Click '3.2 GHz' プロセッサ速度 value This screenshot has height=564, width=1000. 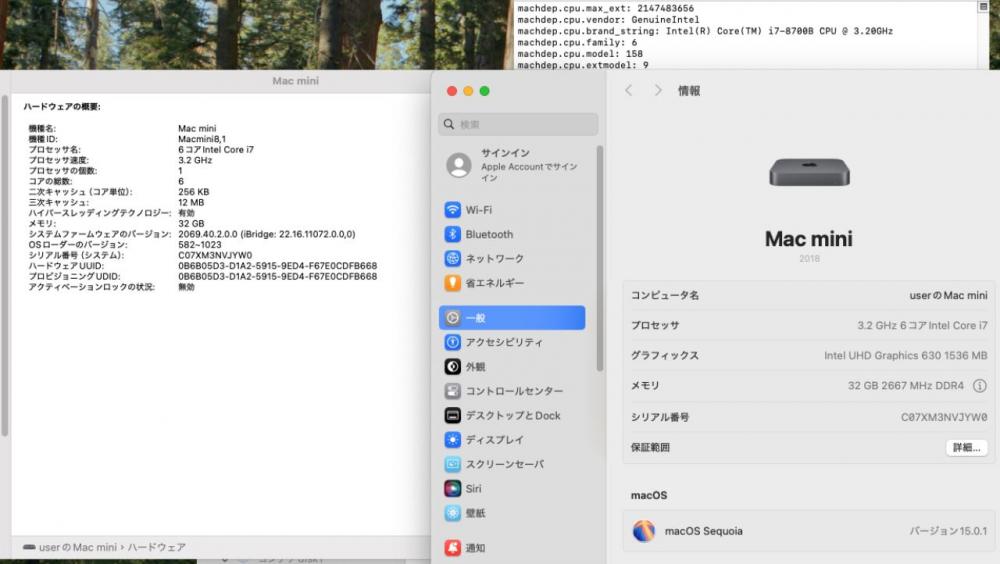click(x=195, y=160)
